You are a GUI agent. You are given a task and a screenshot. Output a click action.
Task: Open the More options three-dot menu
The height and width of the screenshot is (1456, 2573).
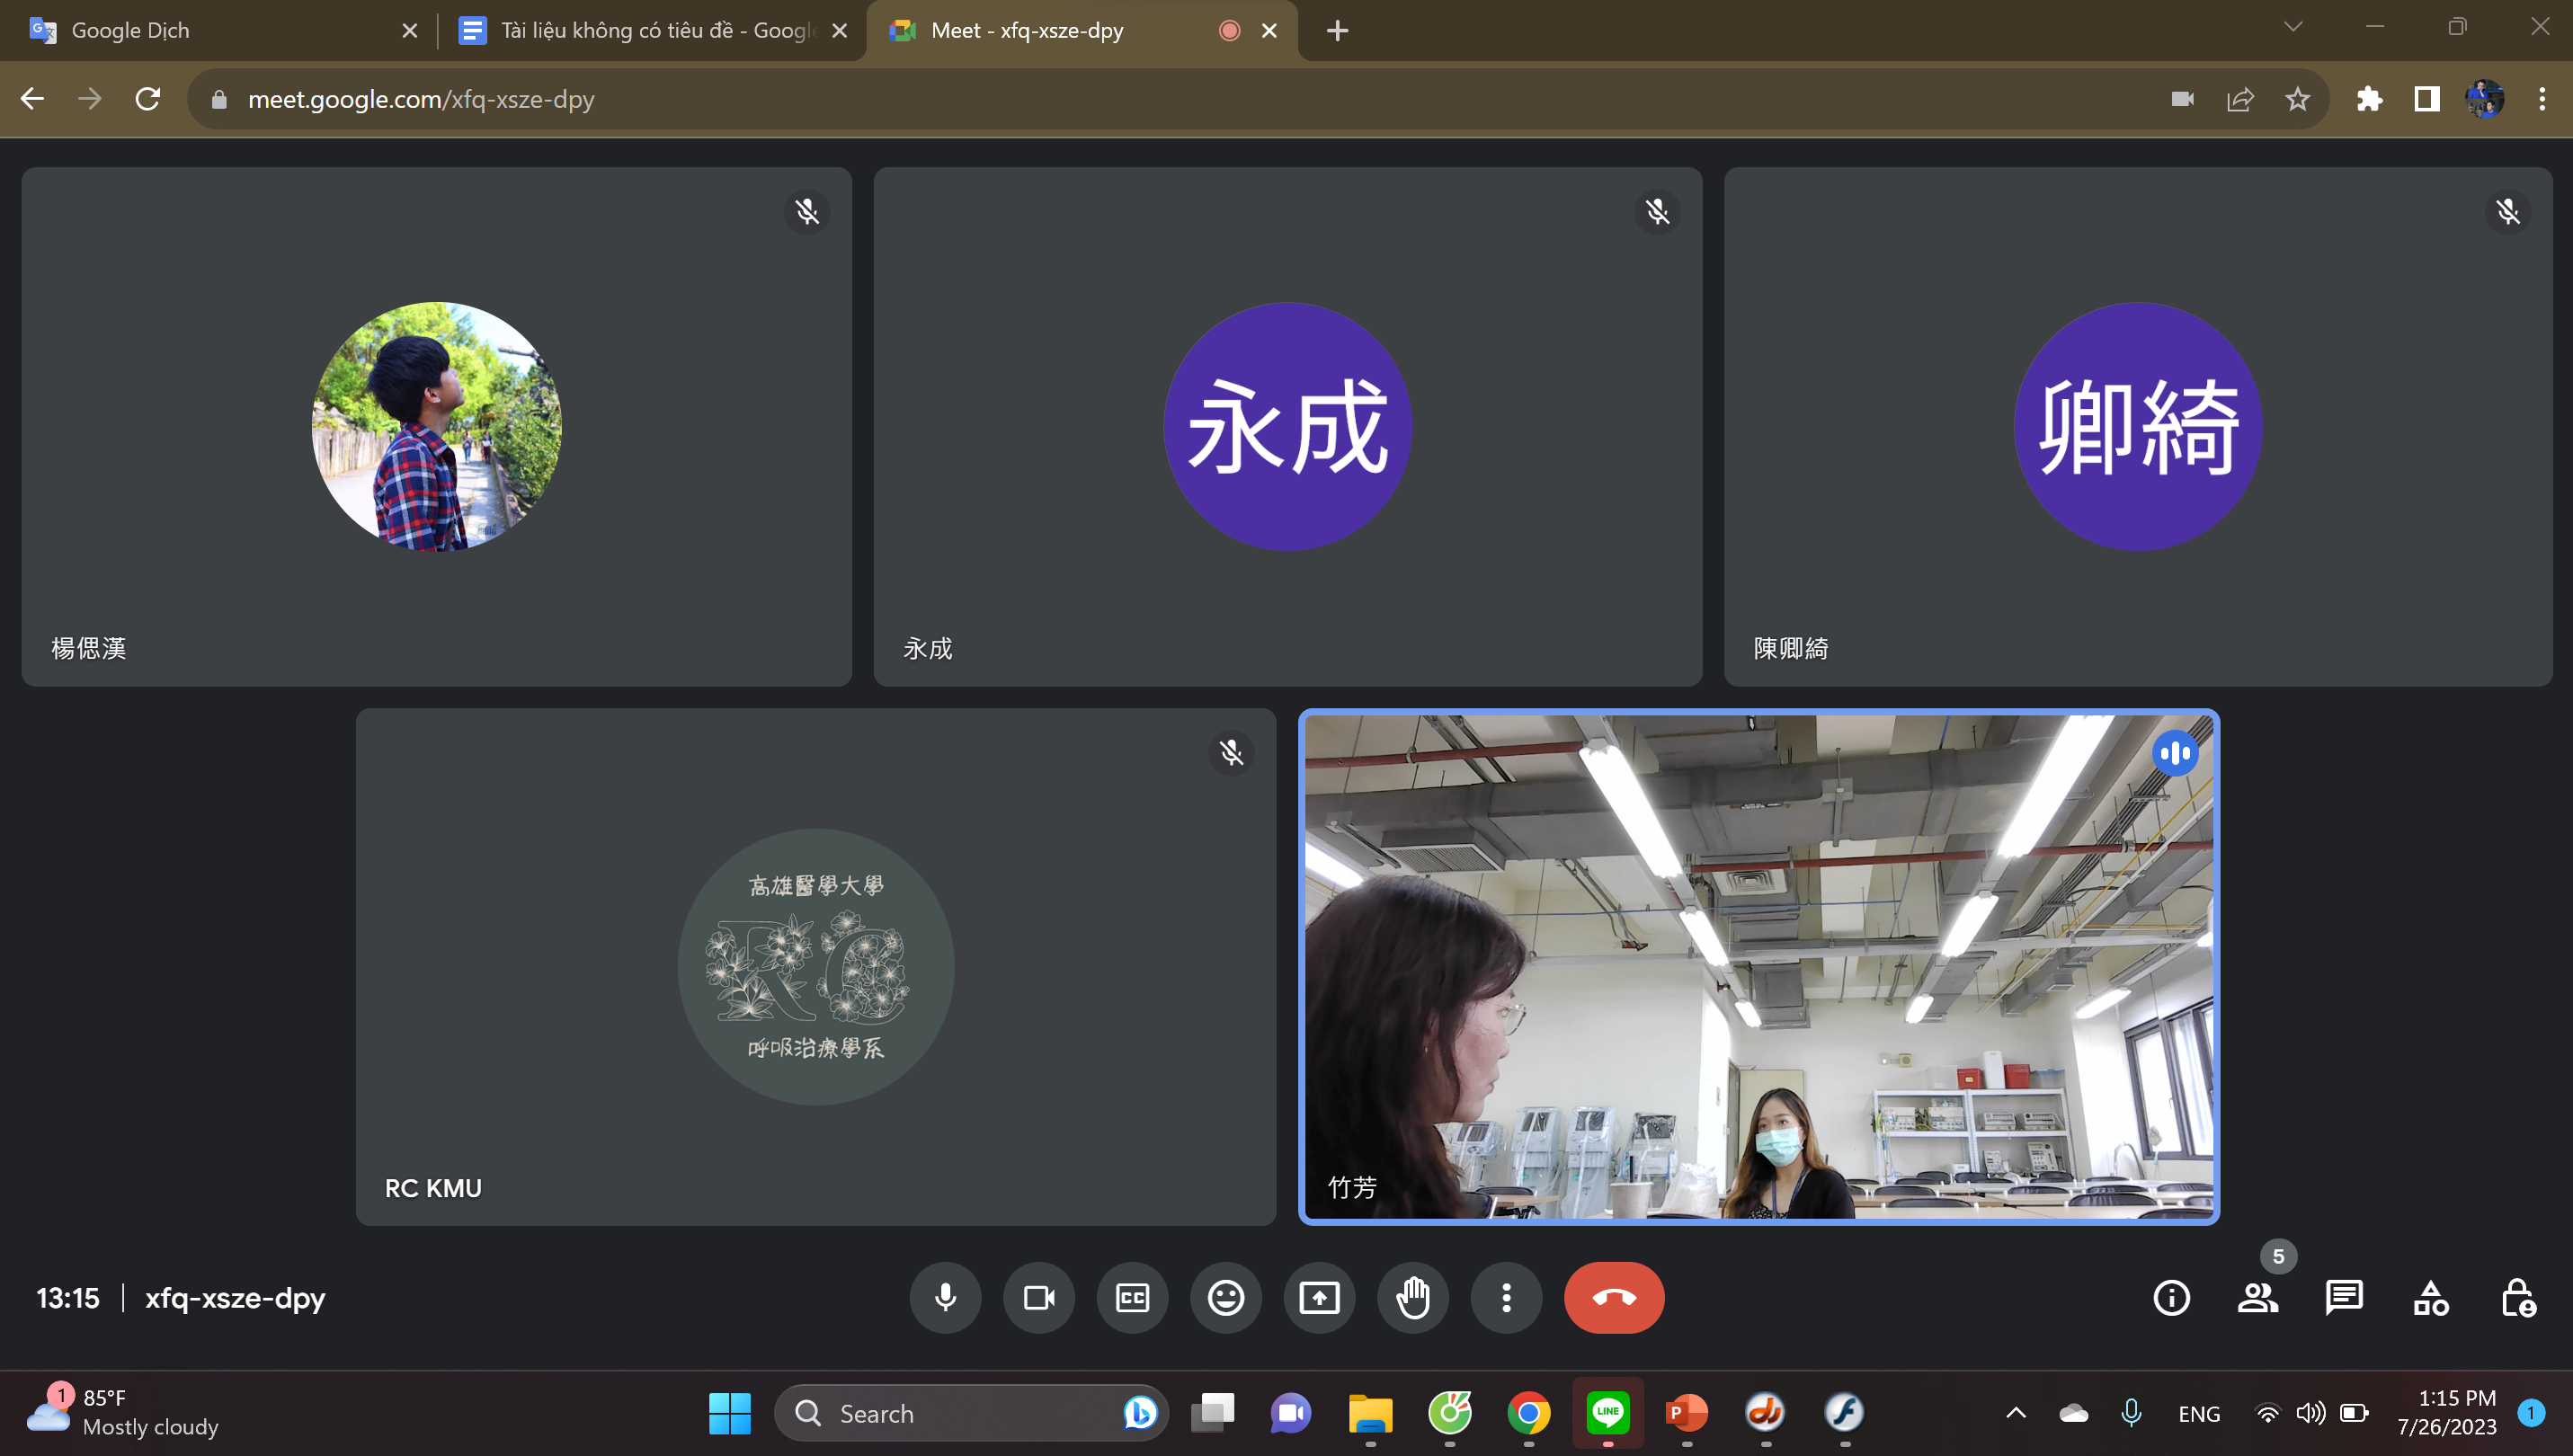[1506, 1297]
